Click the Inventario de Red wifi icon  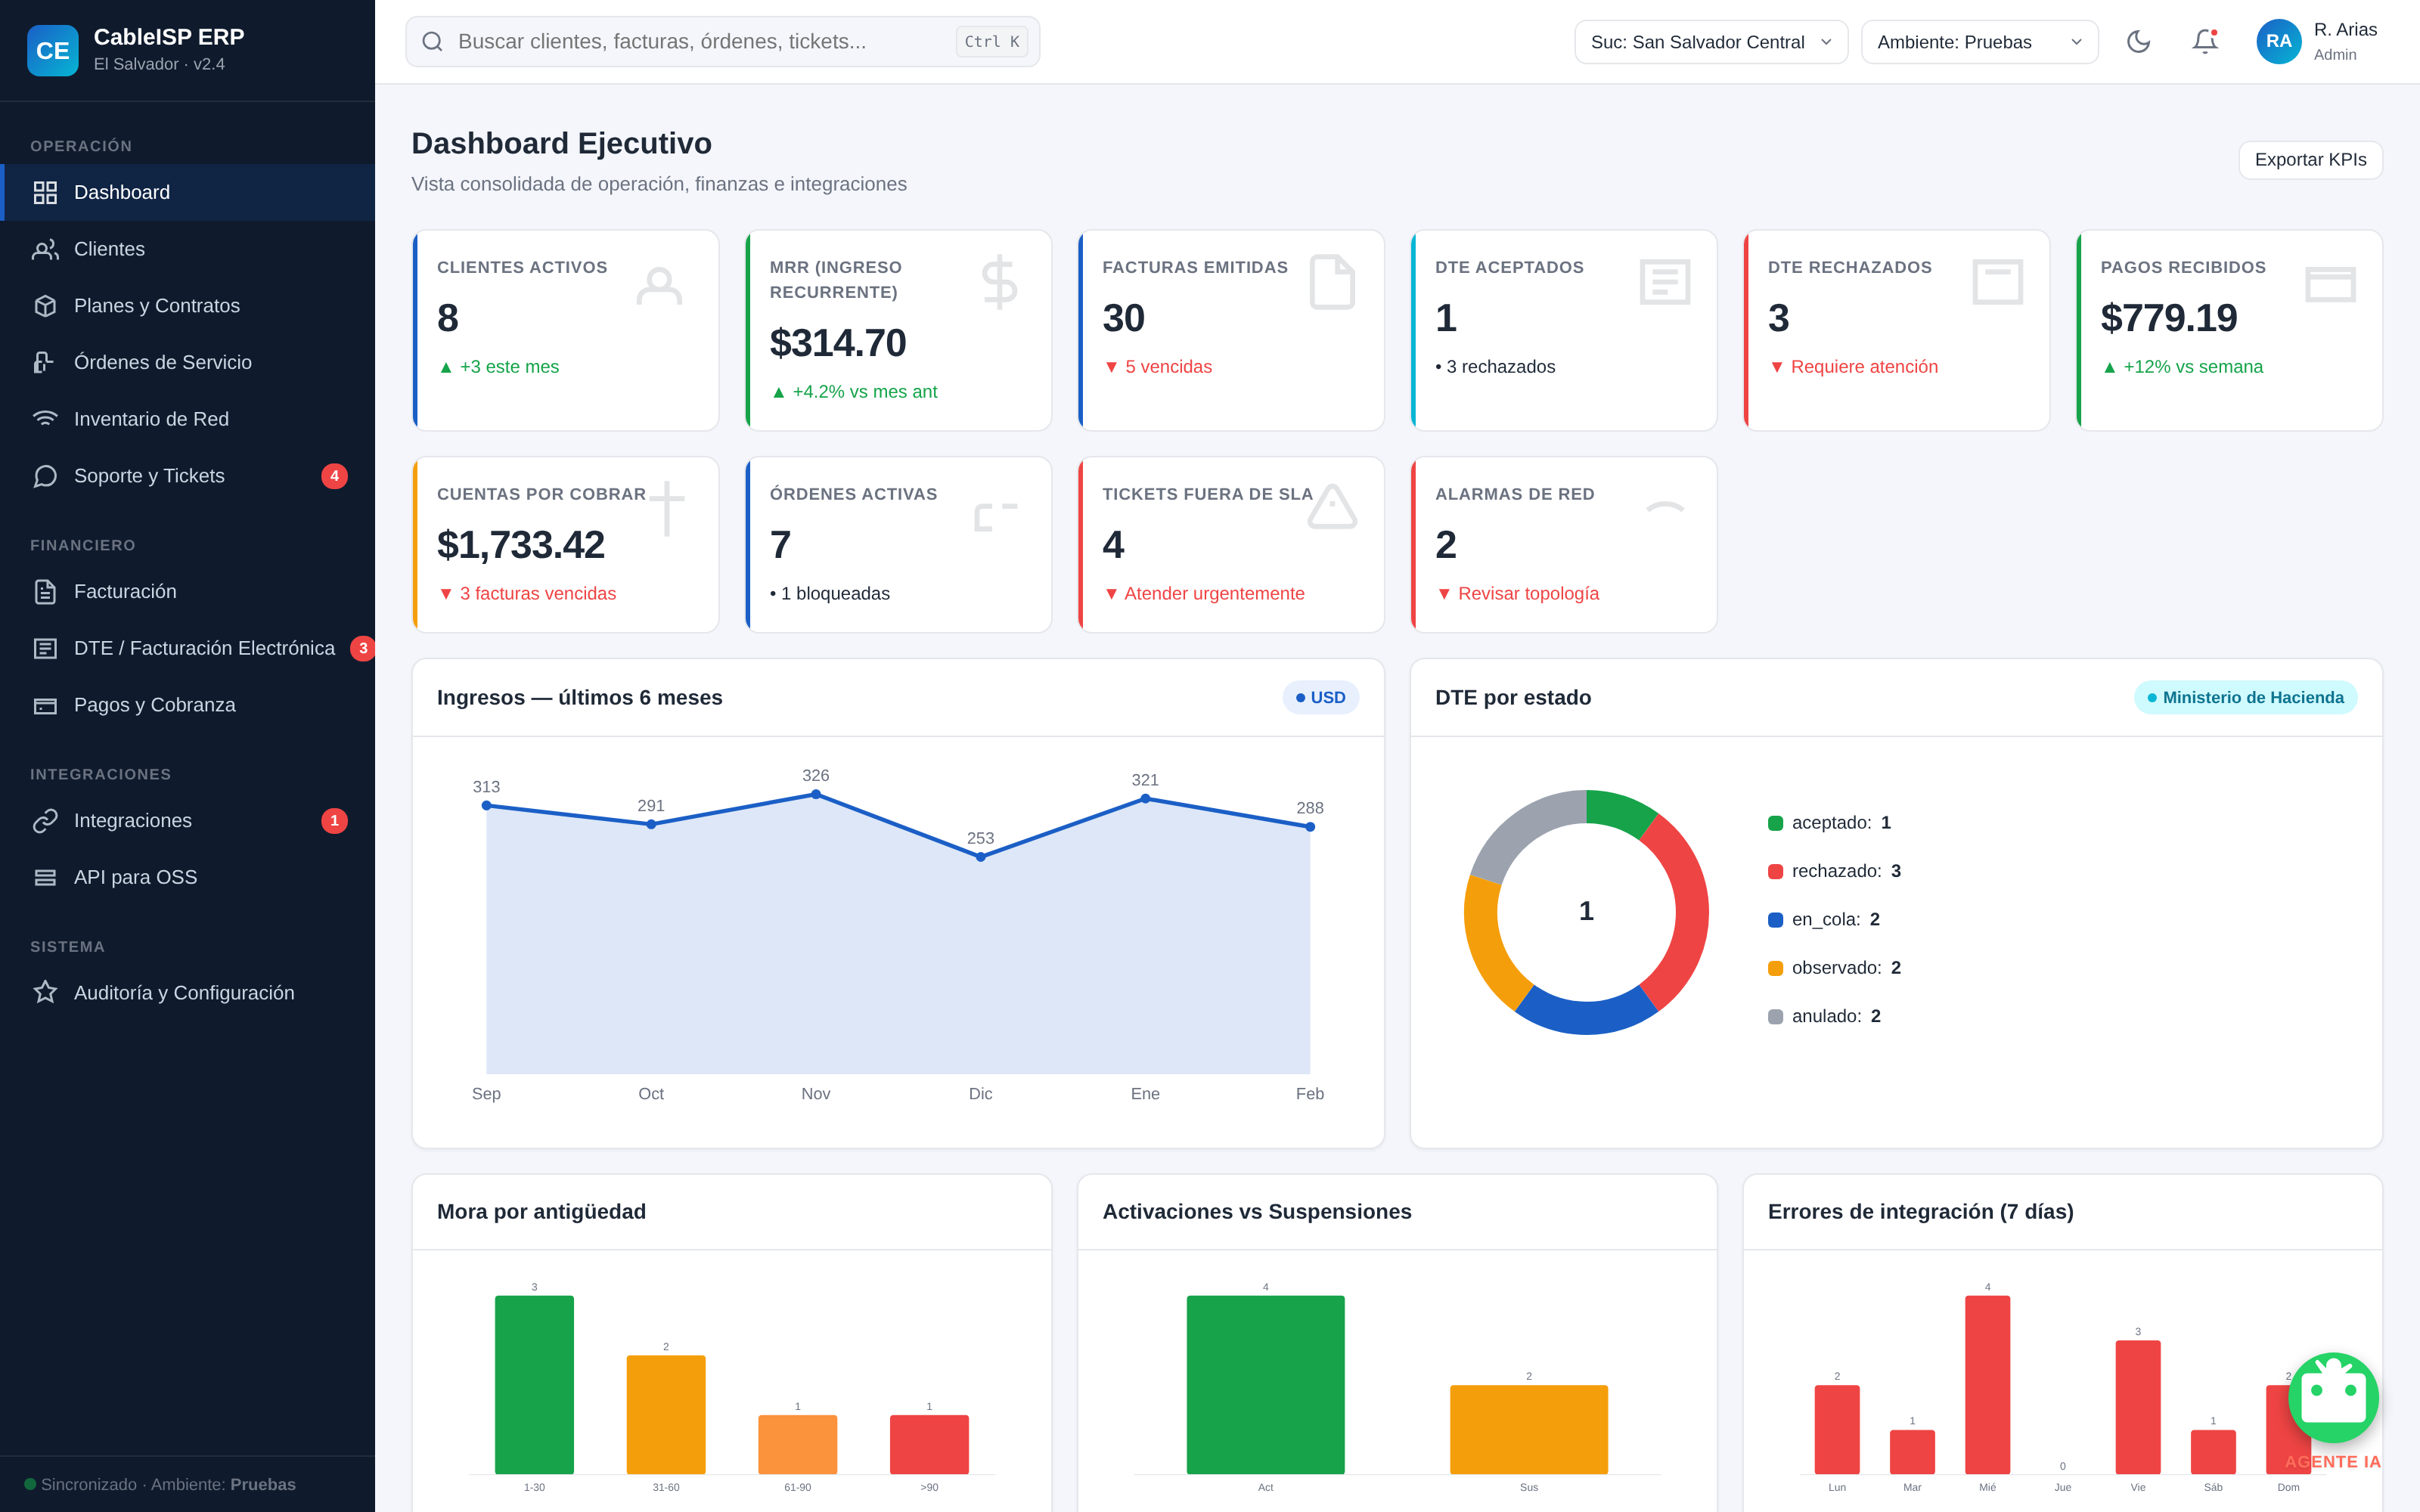coord(45,419)
